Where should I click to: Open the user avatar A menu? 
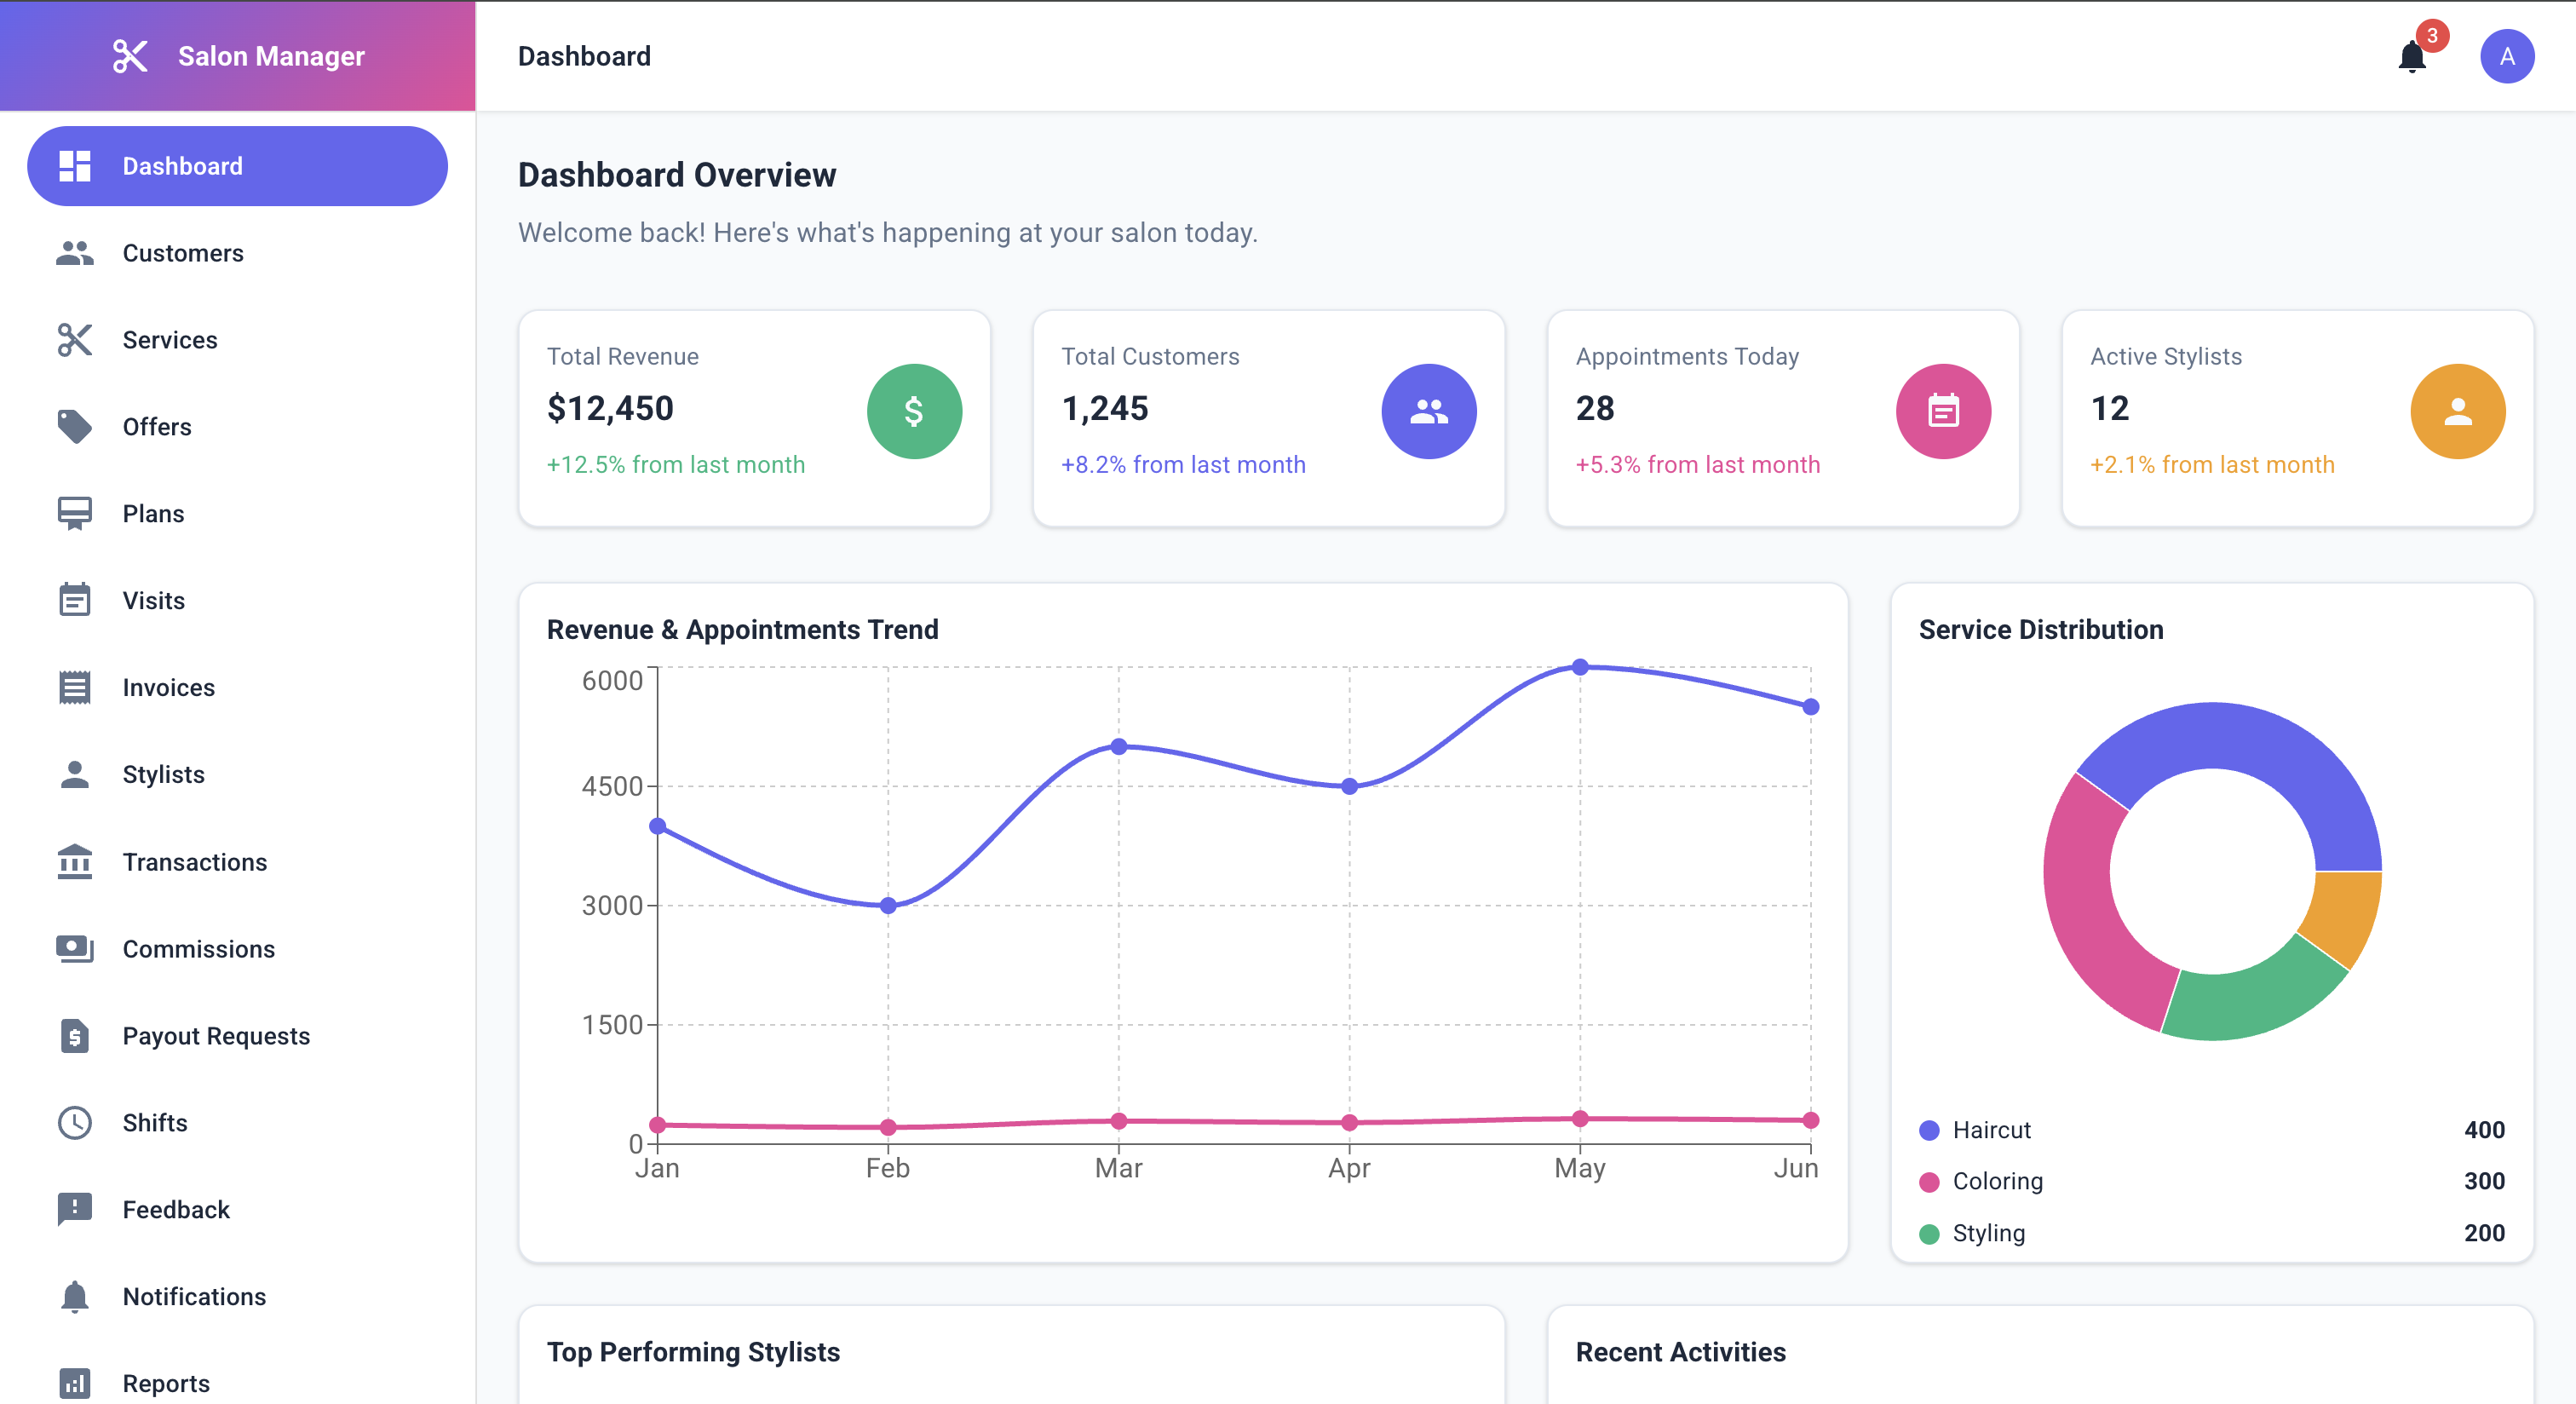[x=2506, y=56]
